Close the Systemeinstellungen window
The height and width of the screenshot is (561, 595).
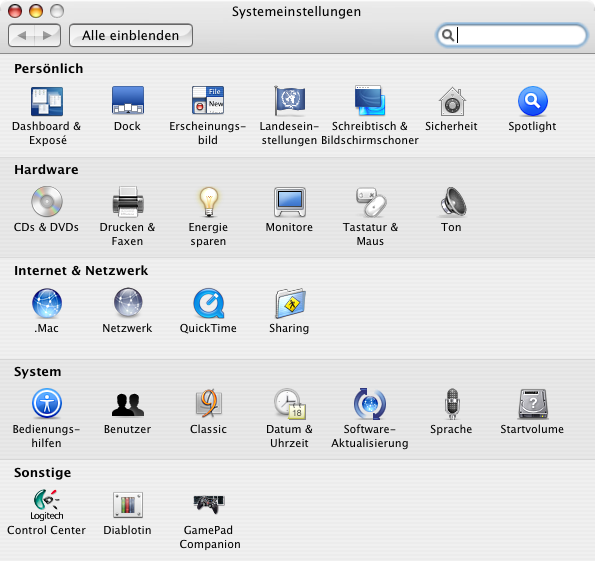pos(15,11)
